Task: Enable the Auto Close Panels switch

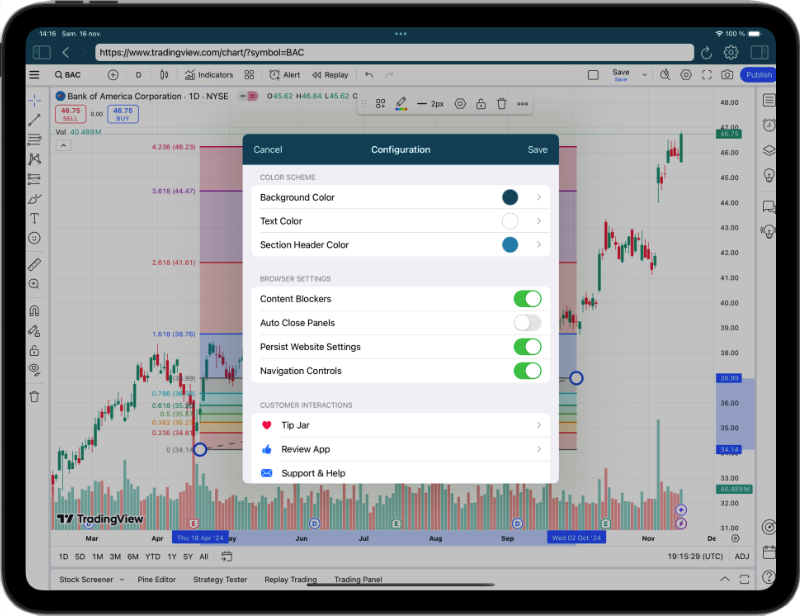Action: [527, 323]
